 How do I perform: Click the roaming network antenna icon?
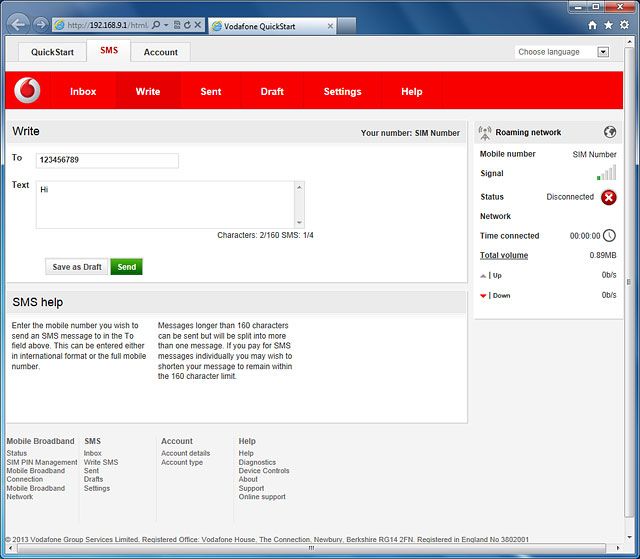coord(485,132)
